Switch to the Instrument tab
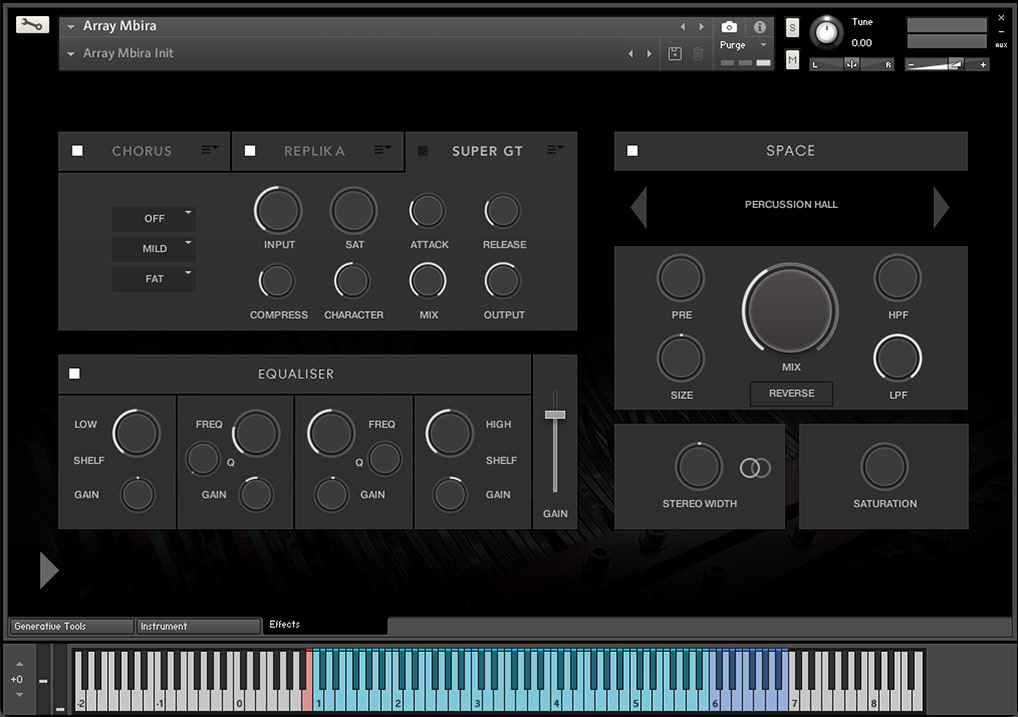The height and width of the screenshot is (717, 1018). click(198, 626)
